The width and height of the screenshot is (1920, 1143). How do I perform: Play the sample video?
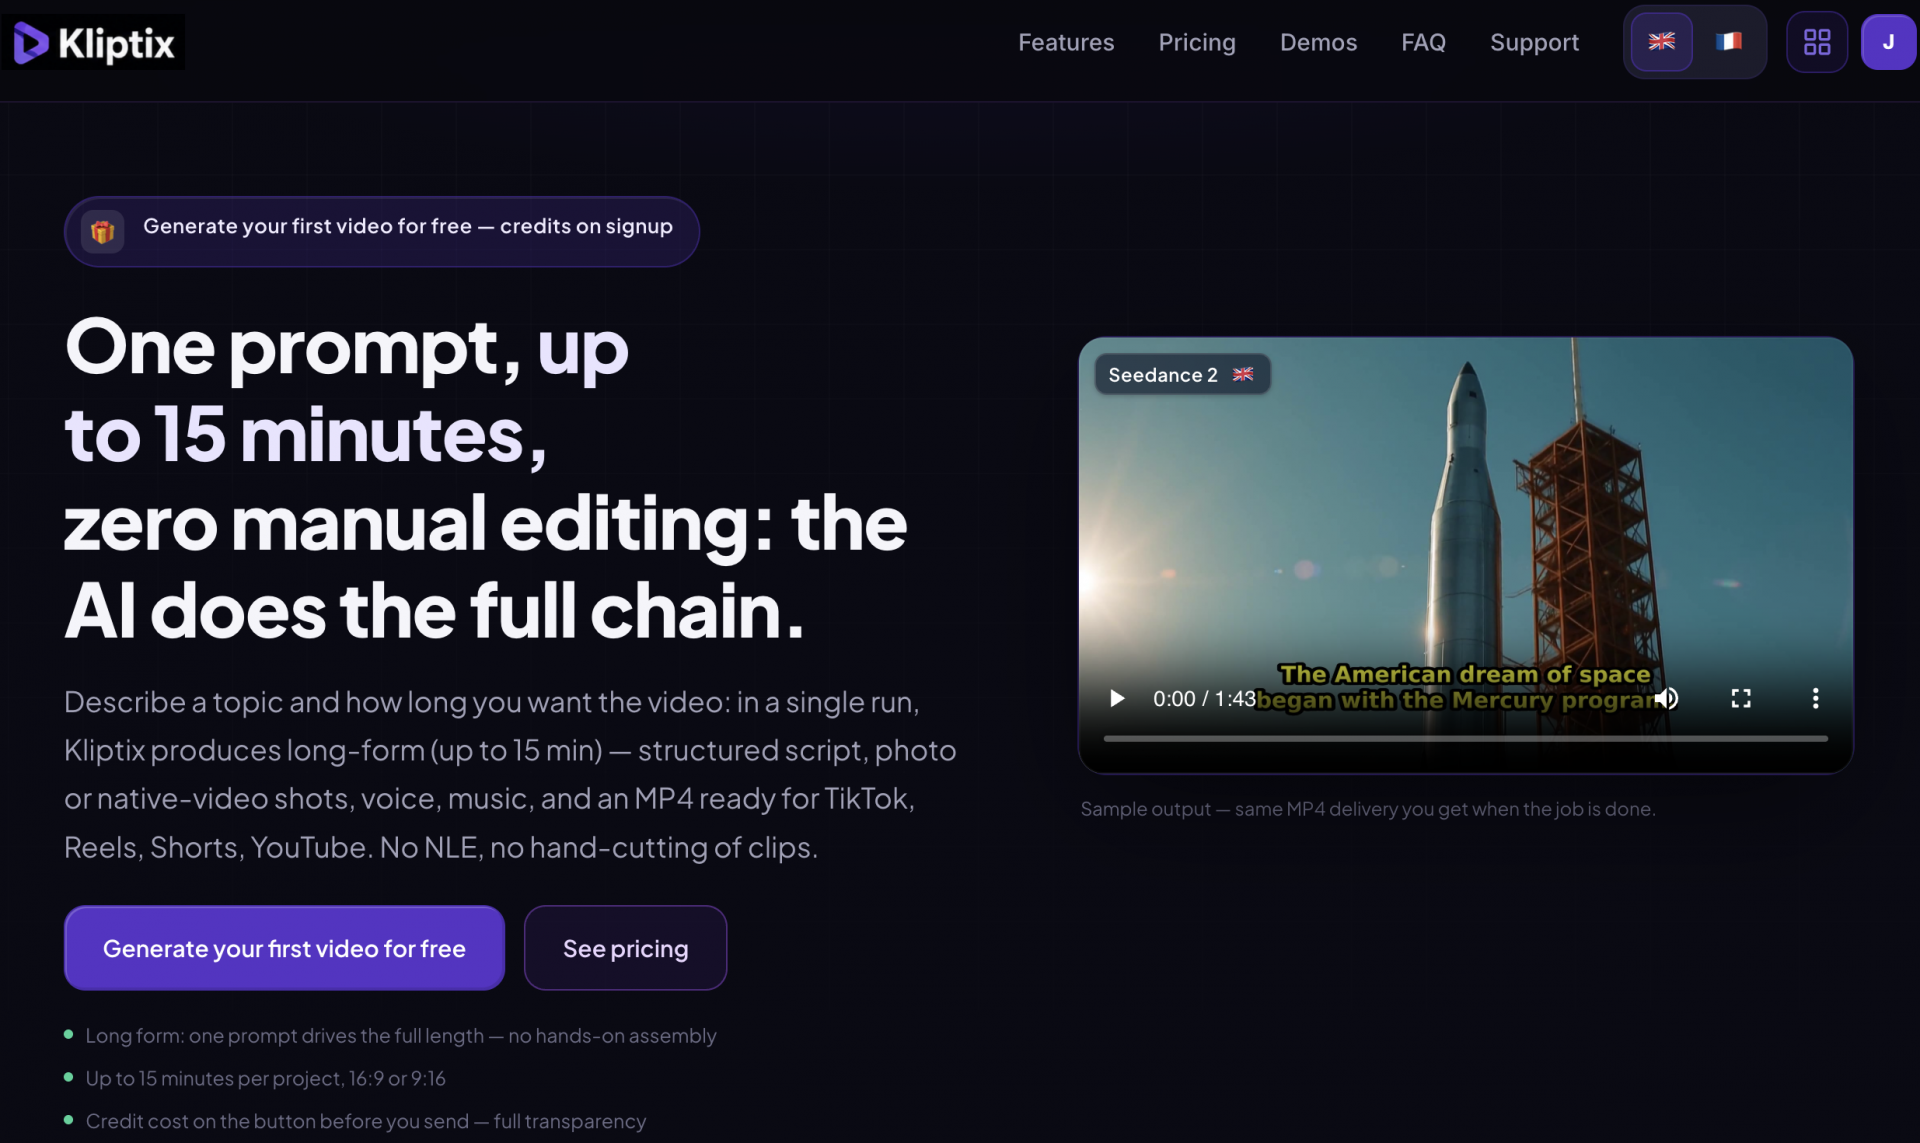click(1117, 698)
